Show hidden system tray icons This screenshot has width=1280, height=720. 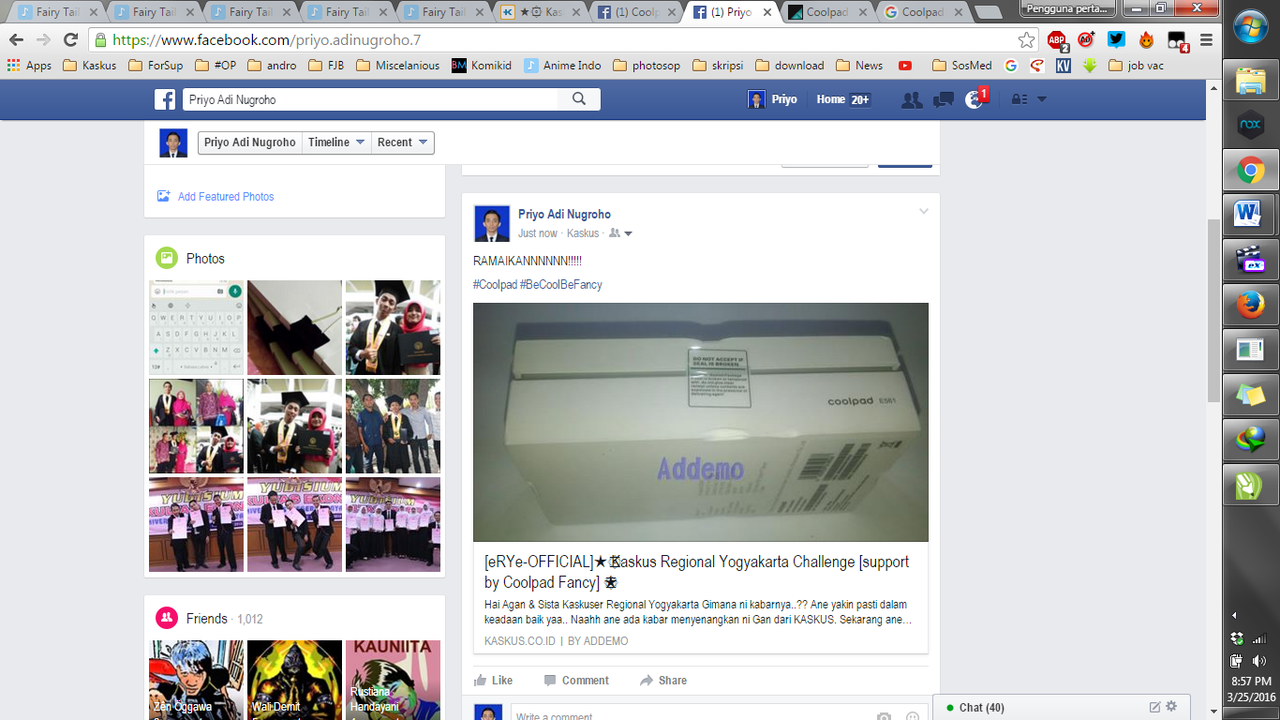[1234, 615]
